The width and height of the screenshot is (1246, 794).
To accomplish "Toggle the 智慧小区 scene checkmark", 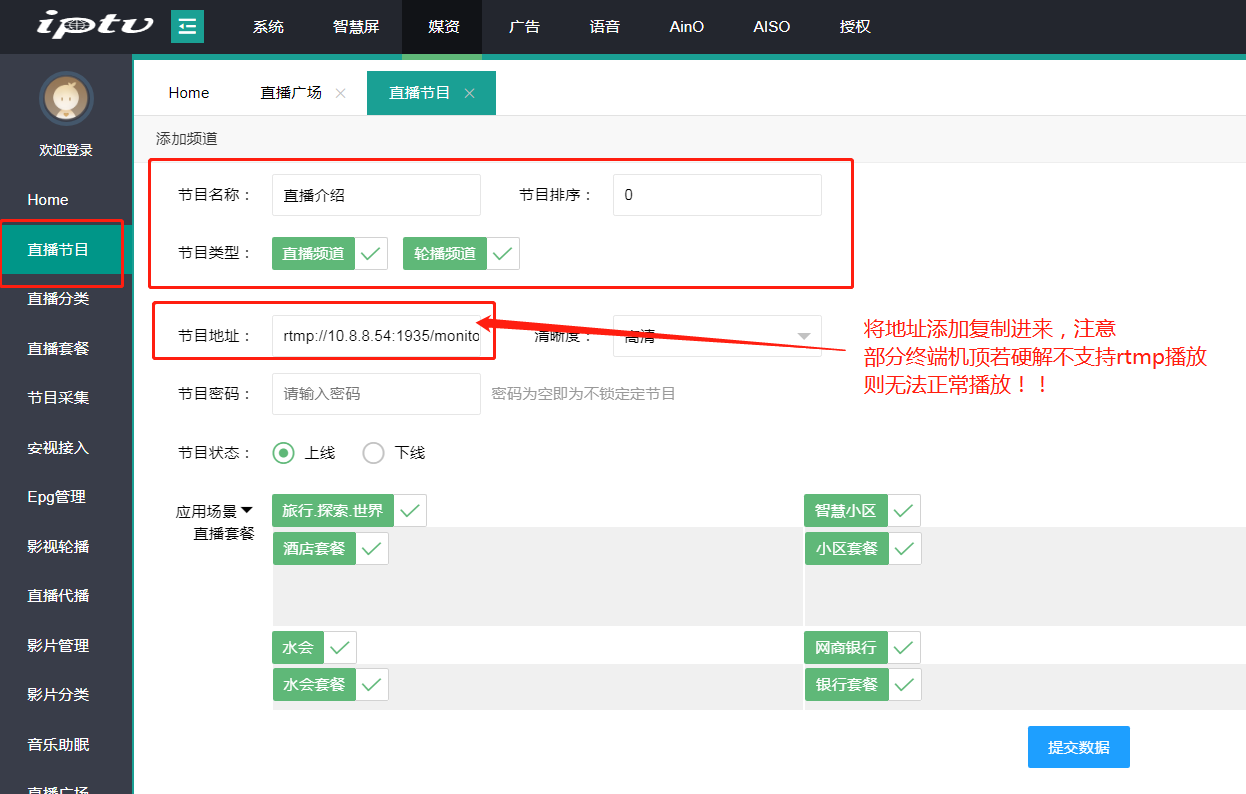I will click(904, 511).
